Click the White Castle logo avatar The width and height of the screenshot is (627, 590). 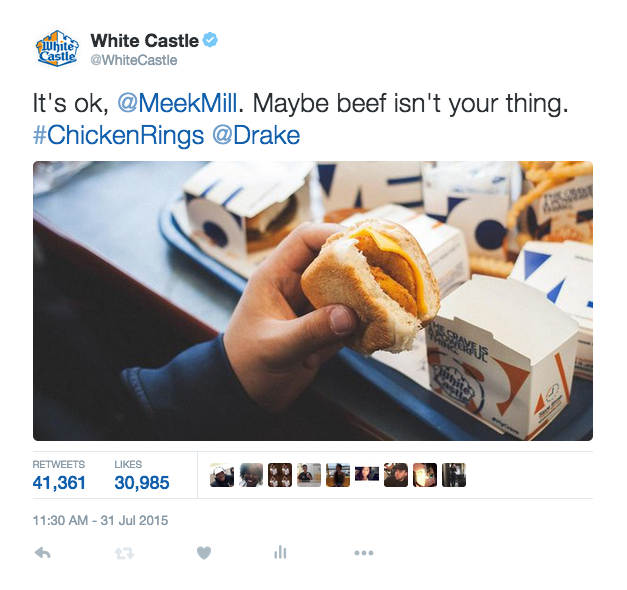tap(57, 49)
